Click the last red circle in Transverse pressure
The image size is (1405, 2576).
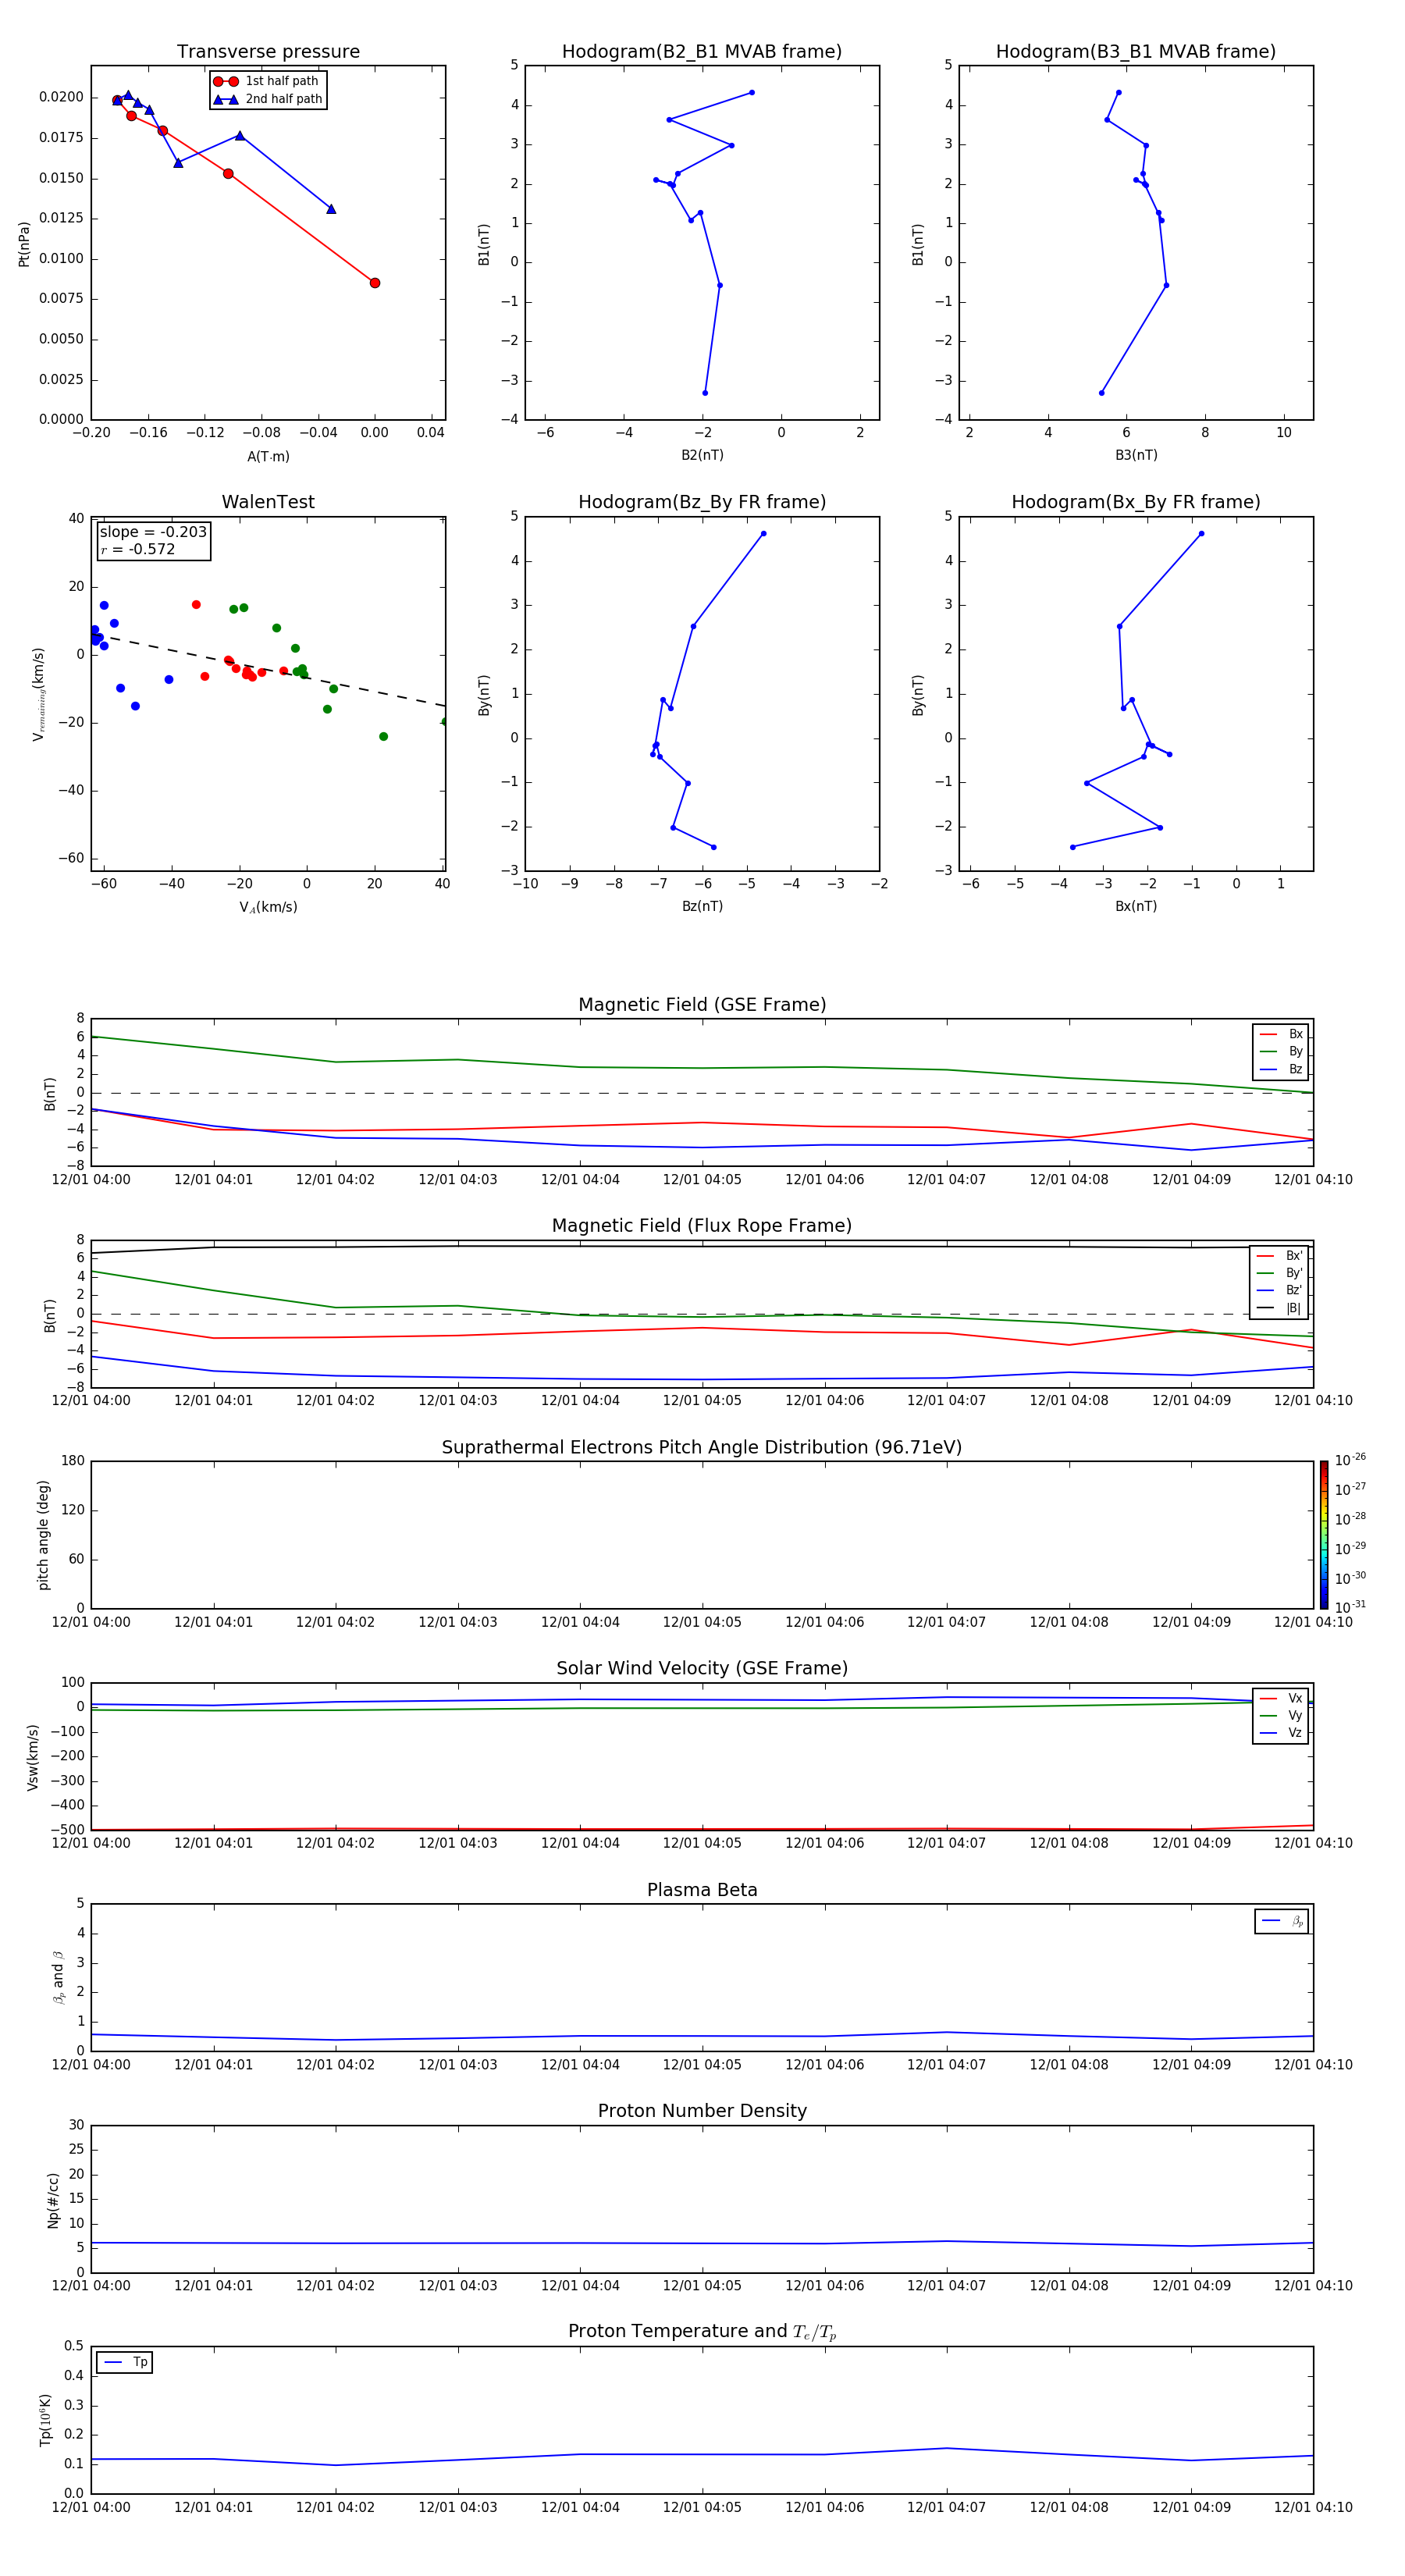coord(375,283)
